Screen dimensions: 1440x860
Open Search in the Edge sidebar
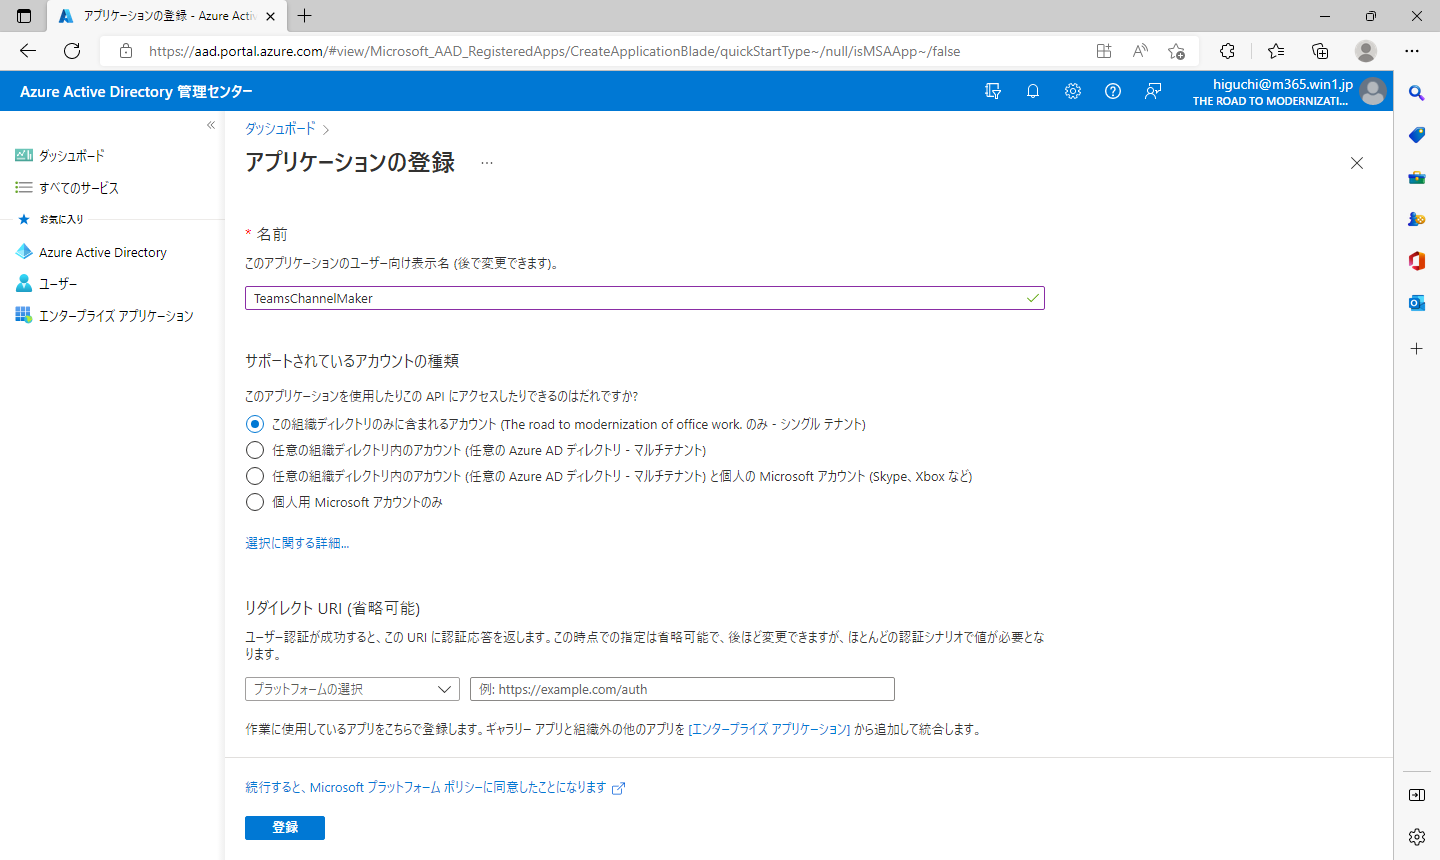pos(1417,93)
